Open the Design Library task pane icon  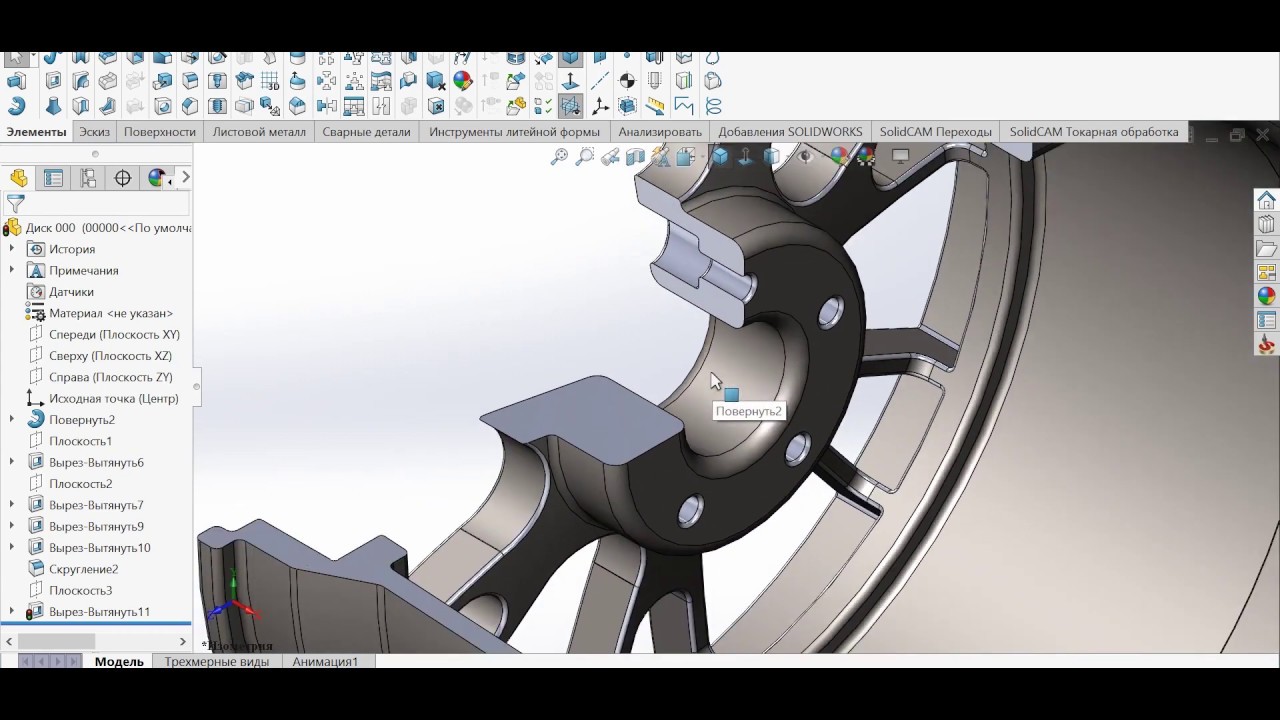1266,224
